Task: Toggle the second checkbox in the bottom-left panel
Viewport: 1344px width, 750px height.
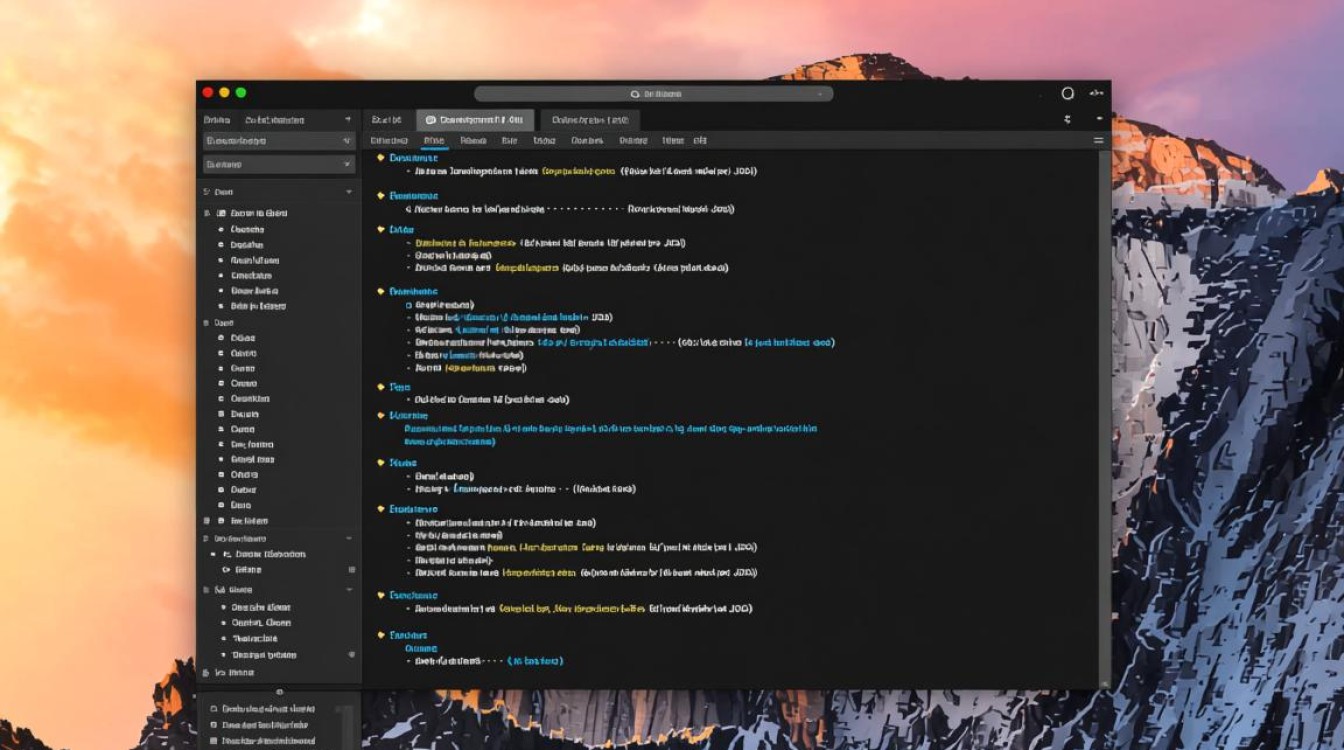Action: click(213, 724)
